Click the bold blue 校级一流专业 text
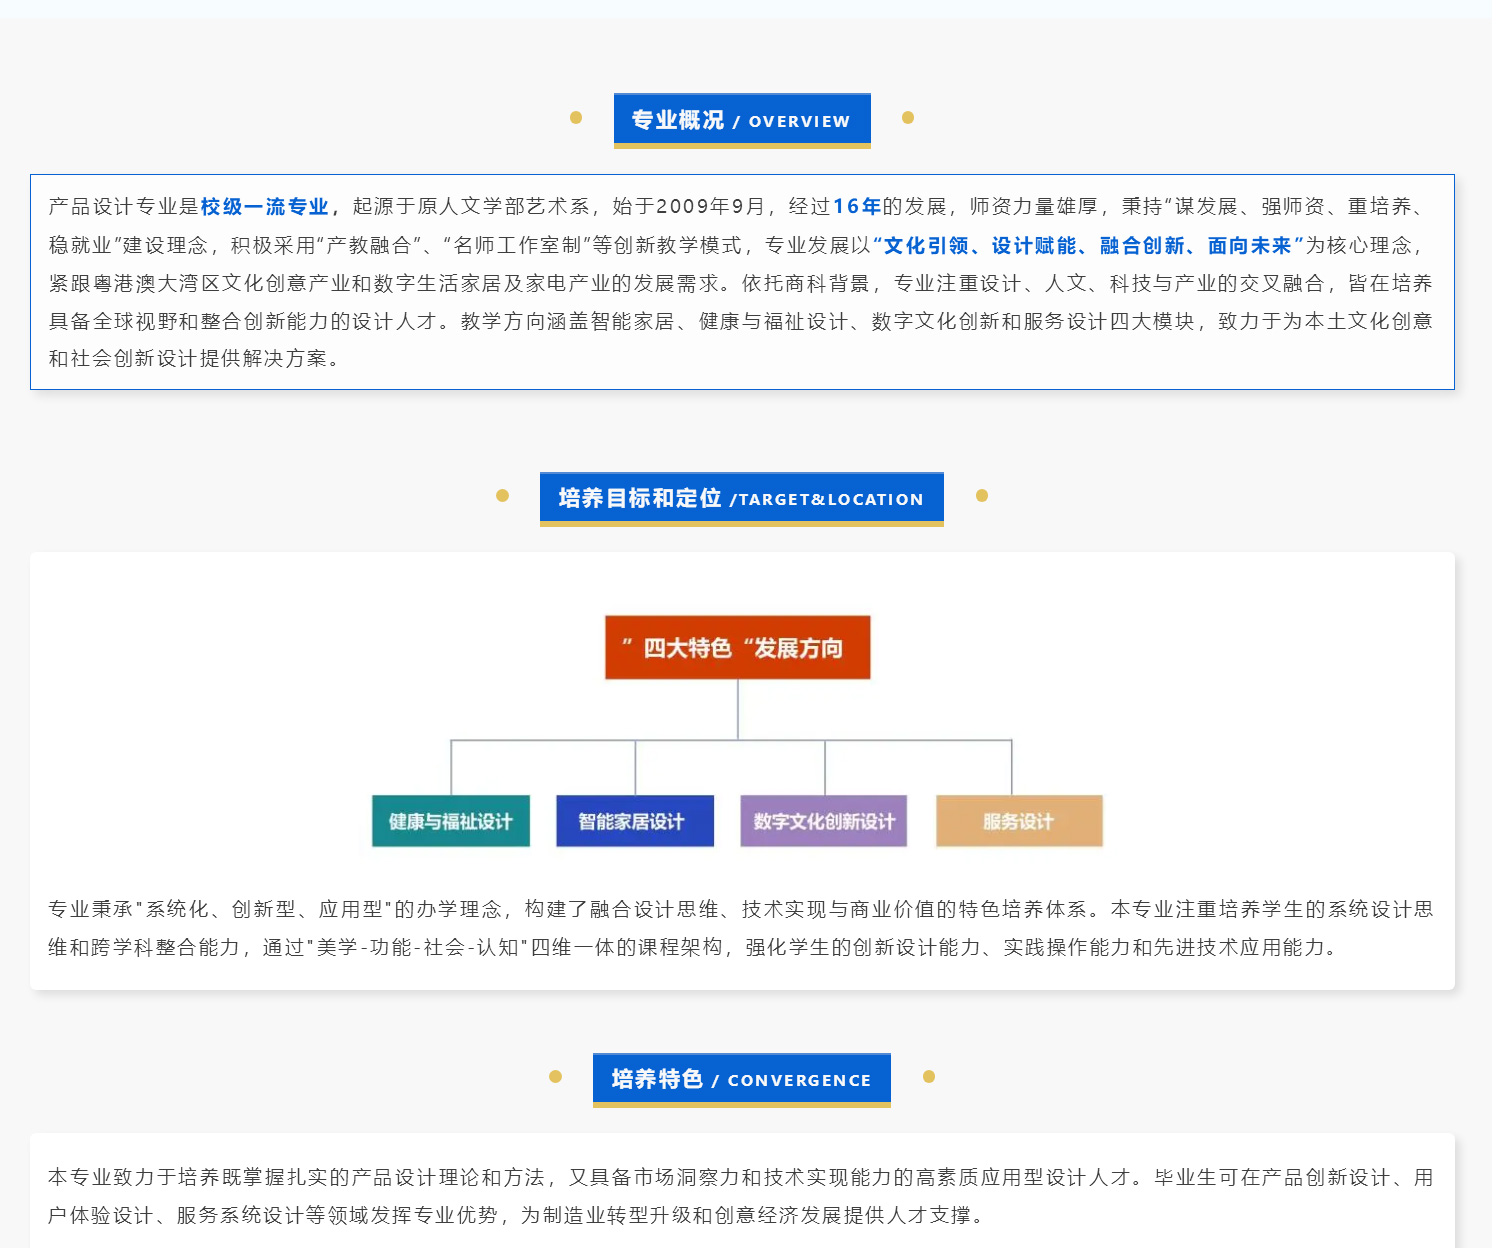 click(x=265, y=207)
